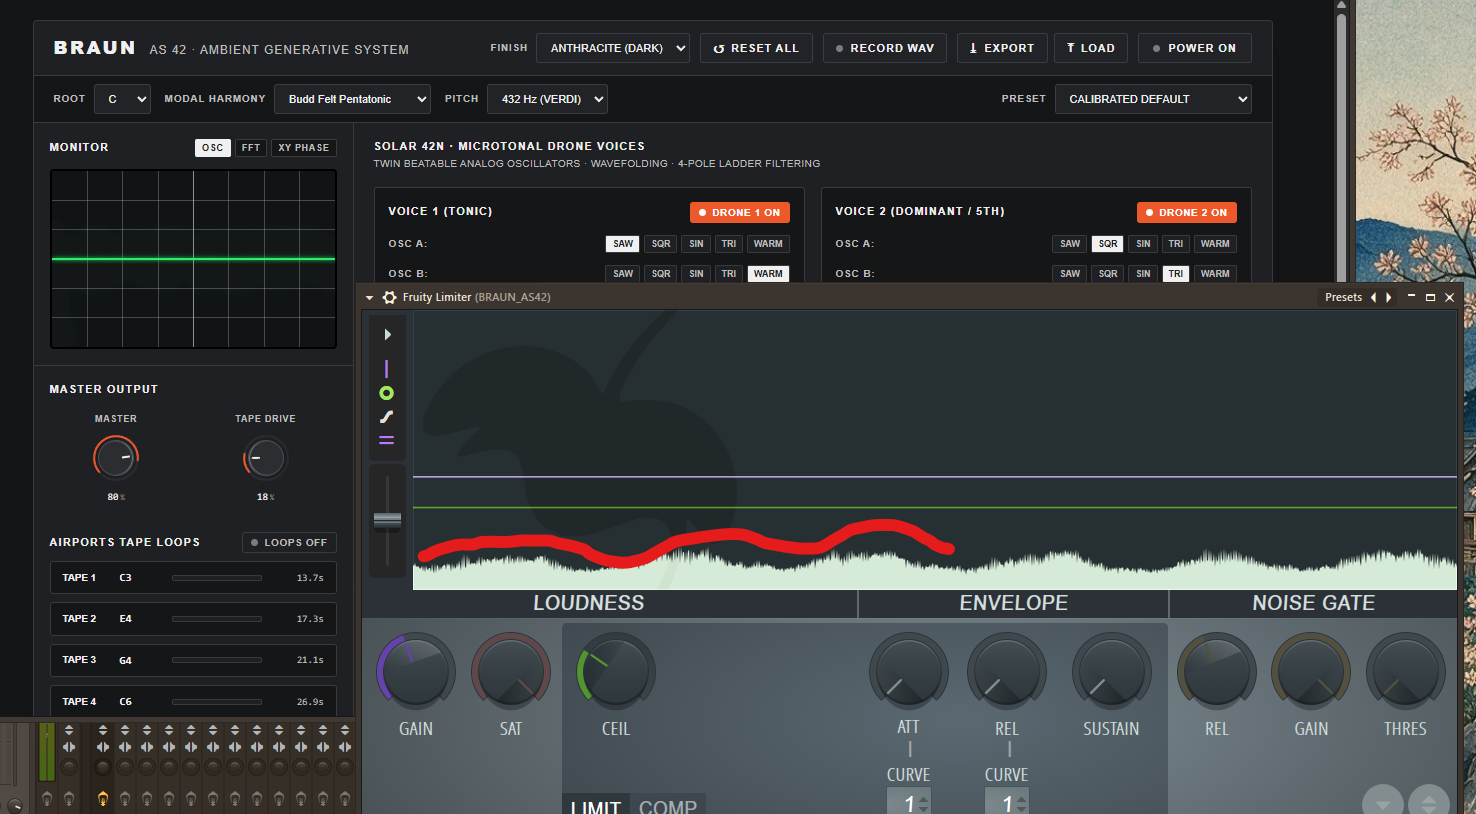Enable LOOPS OFF tape loops toggle
Viewport: 1476px width, 814px height.
tap(289, 542)
